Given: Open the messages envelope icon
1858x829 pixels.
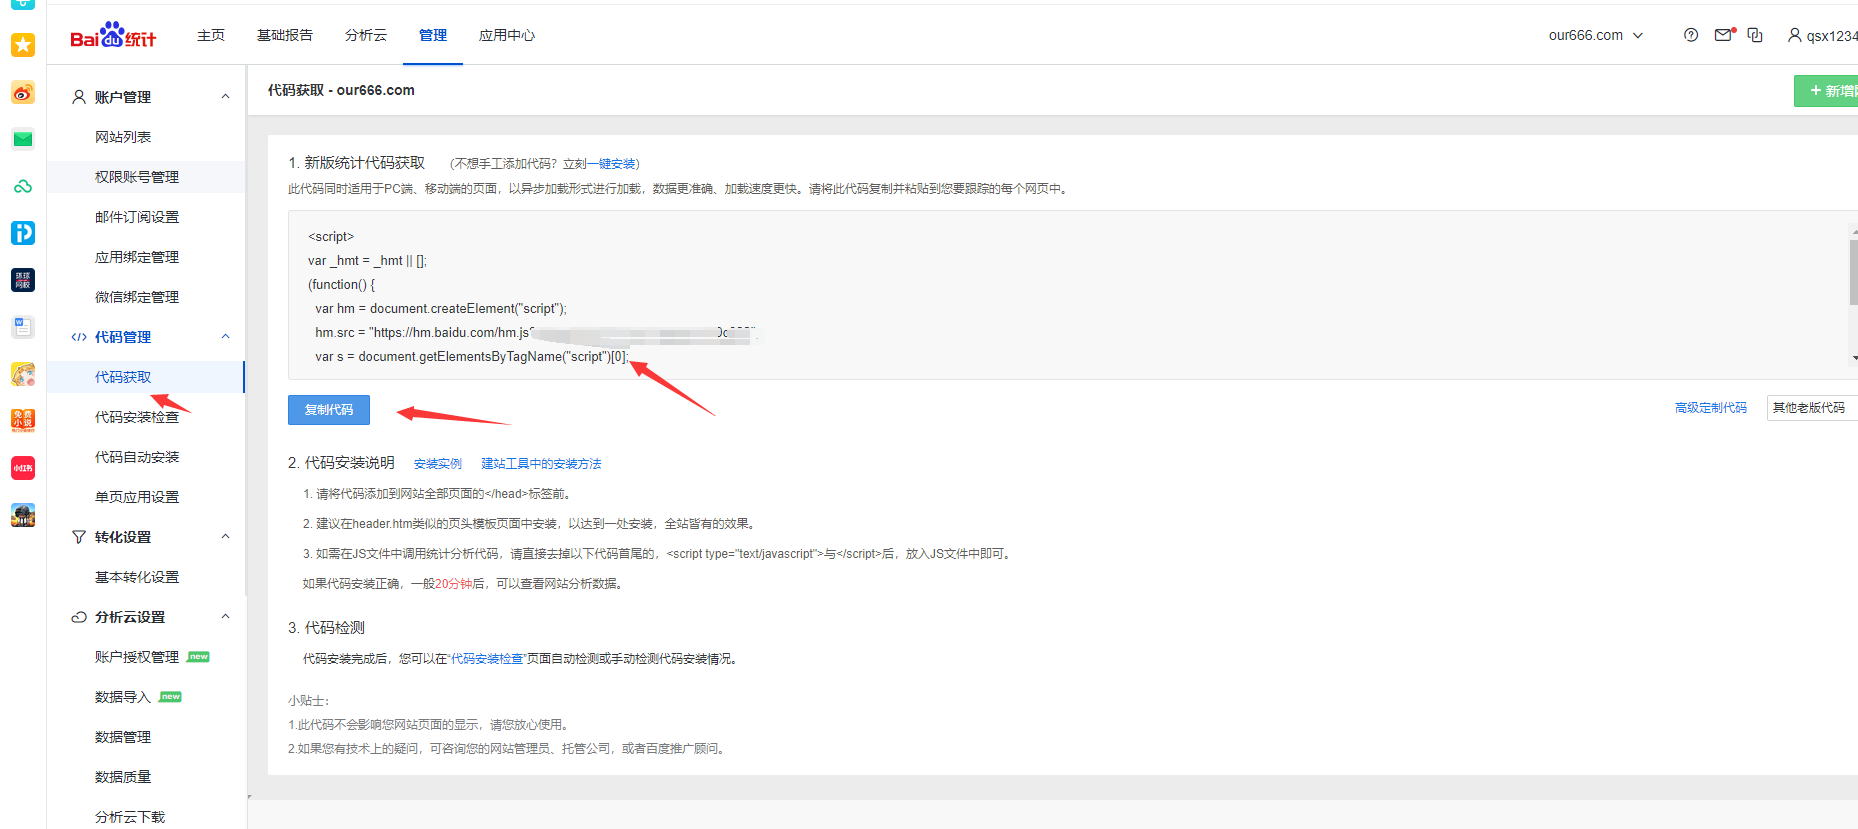Looking at the screenshot, I should 1724,35.
